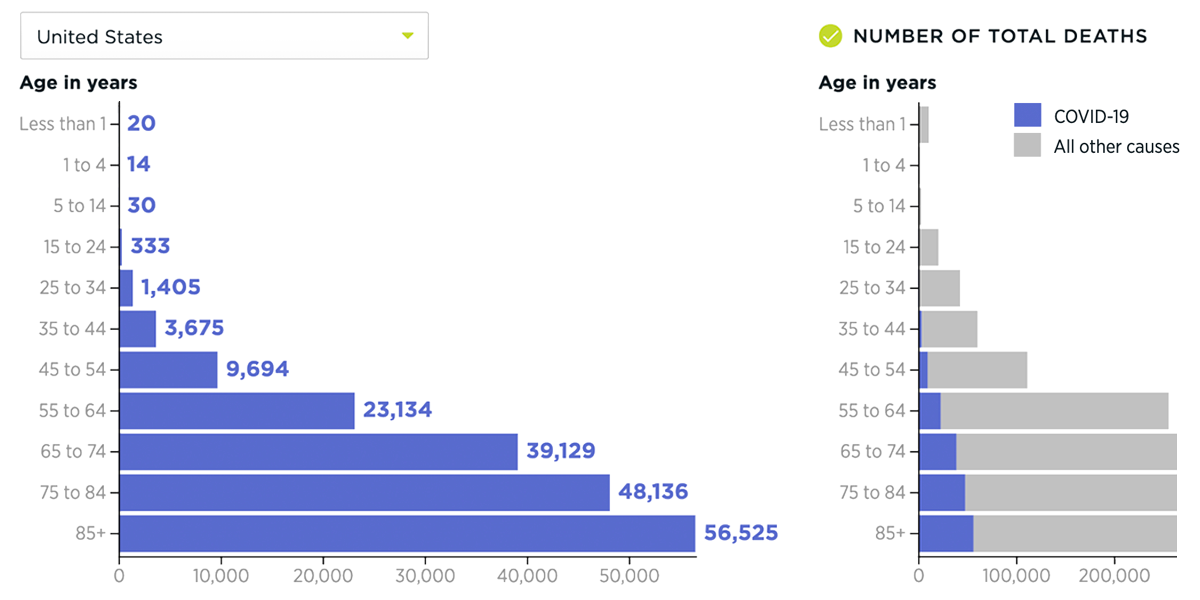Click the NUMBER OF TOTAL DEATHS tab heading
The width and height of the screenshot is (1200, 600).
(1000, 36)
